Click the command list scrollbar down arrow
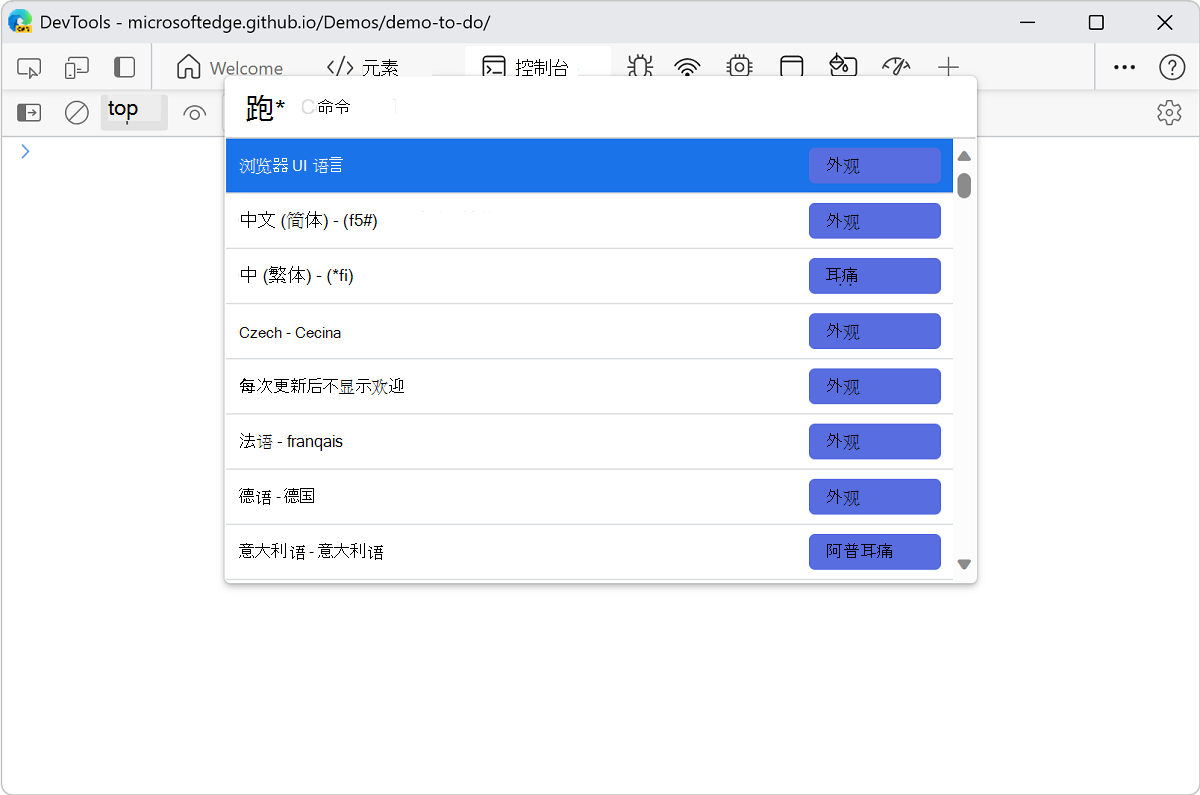 964,563
